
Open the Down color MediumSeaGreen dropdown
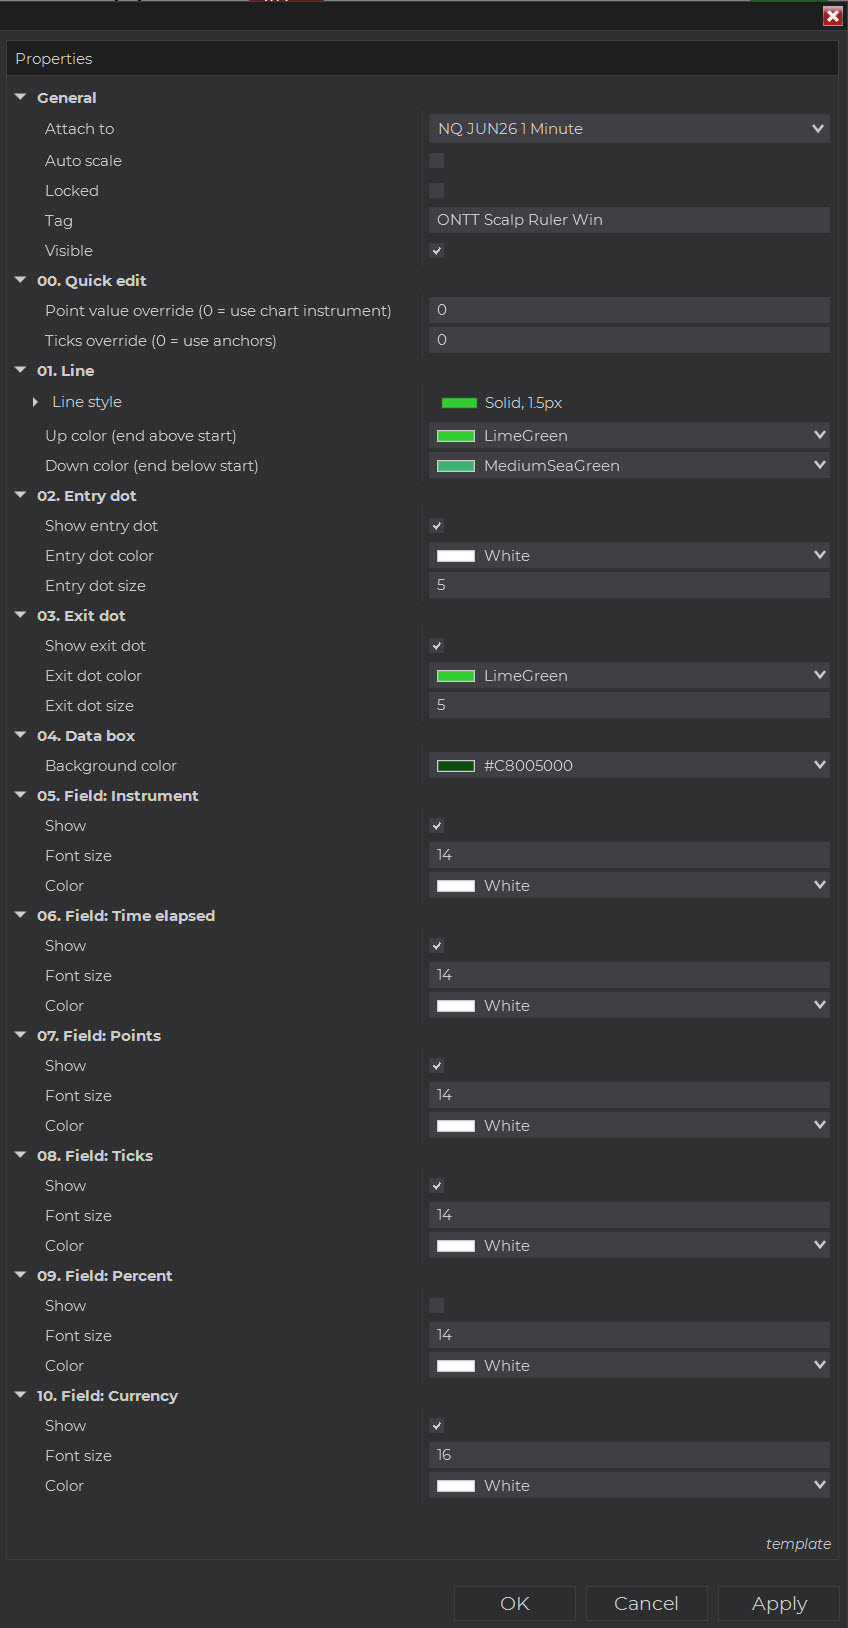629,465
